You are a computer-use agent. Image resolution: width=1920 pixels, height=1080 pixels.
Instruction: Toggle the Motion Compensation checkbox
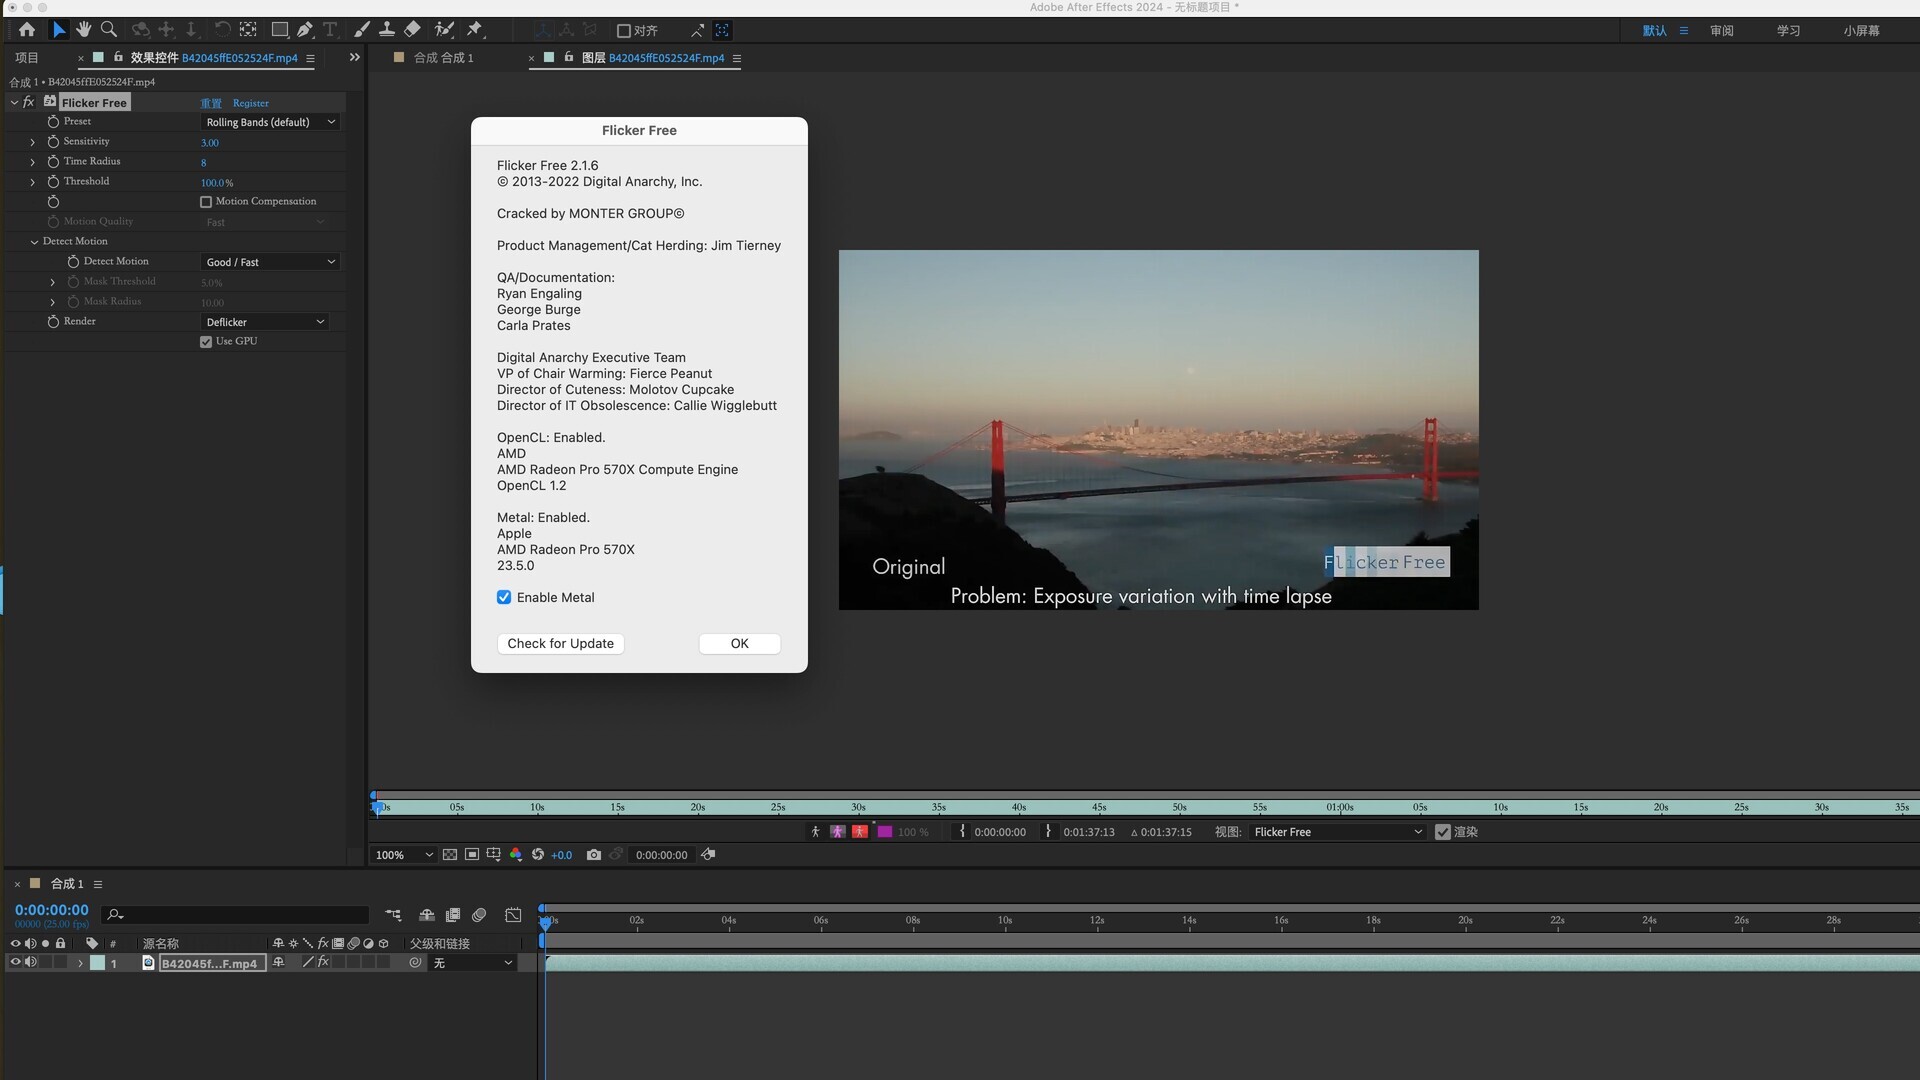pos(206,202)
